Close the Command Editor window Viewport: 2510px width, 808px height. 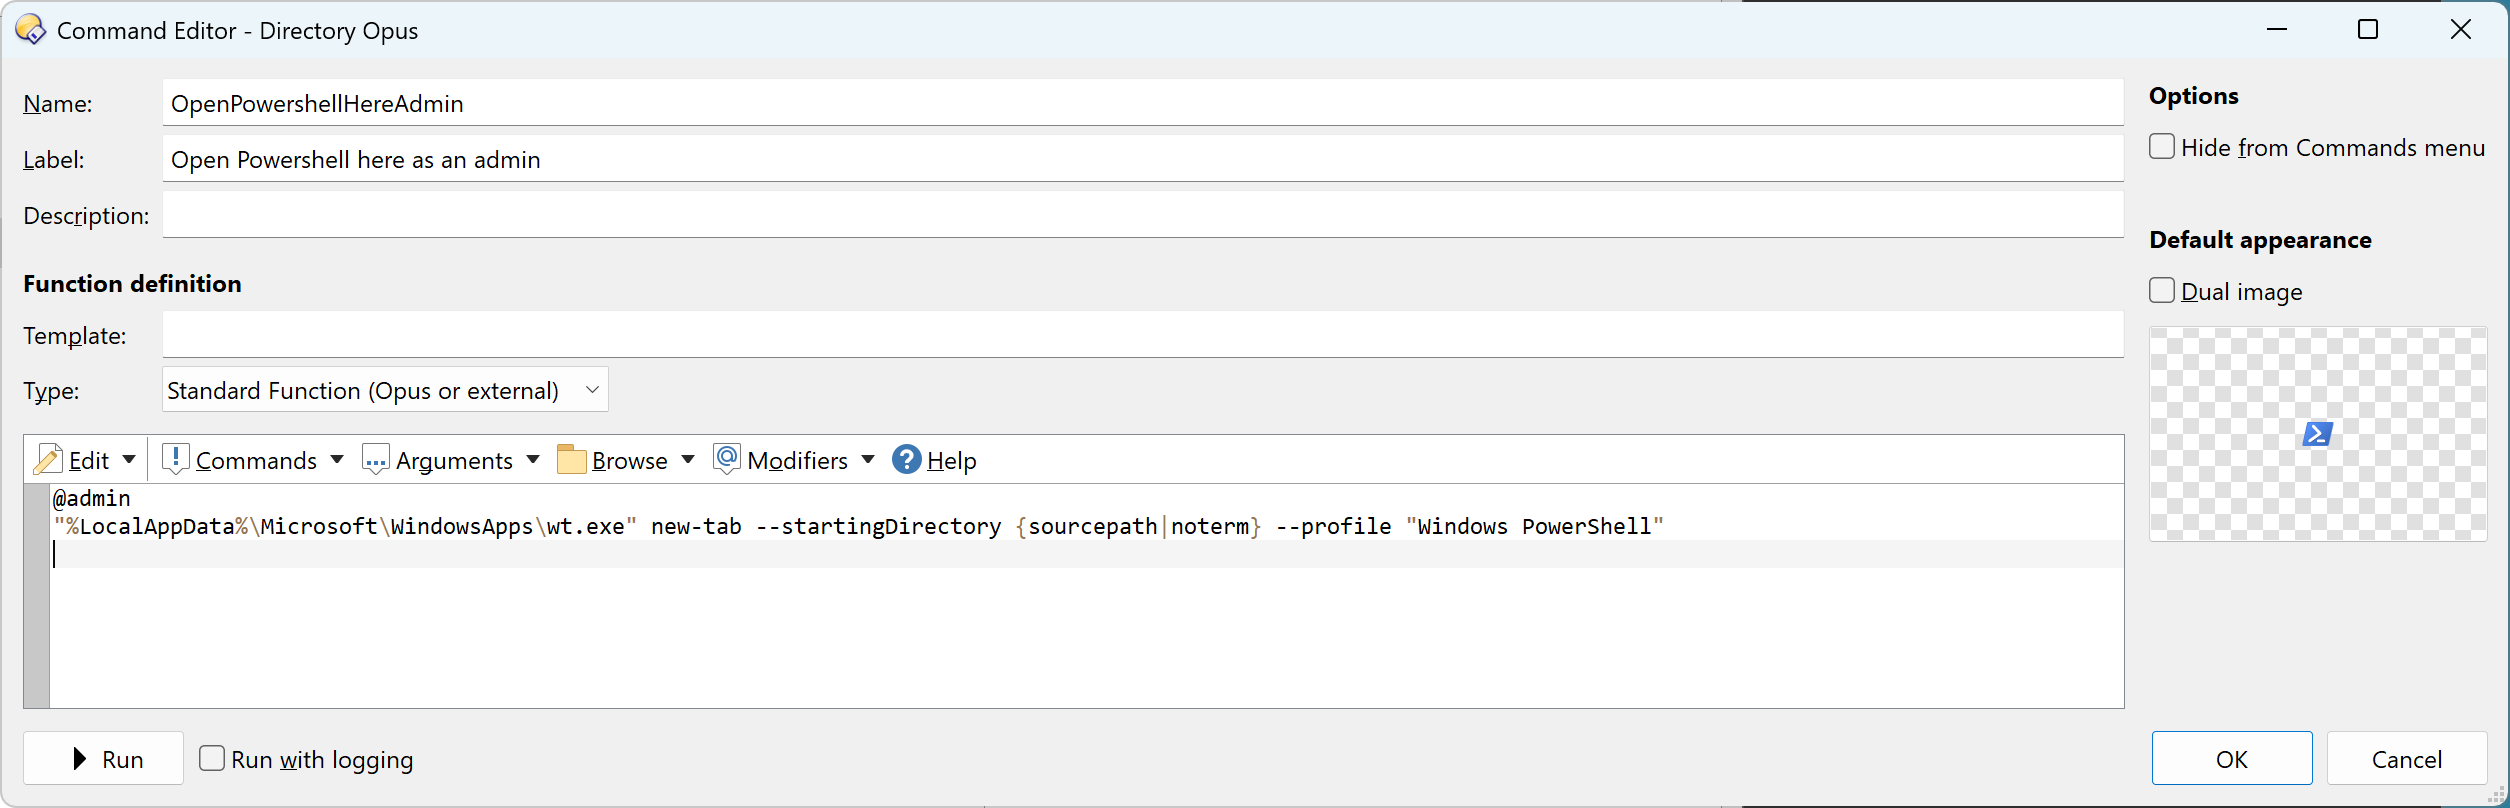point(2461,30)
